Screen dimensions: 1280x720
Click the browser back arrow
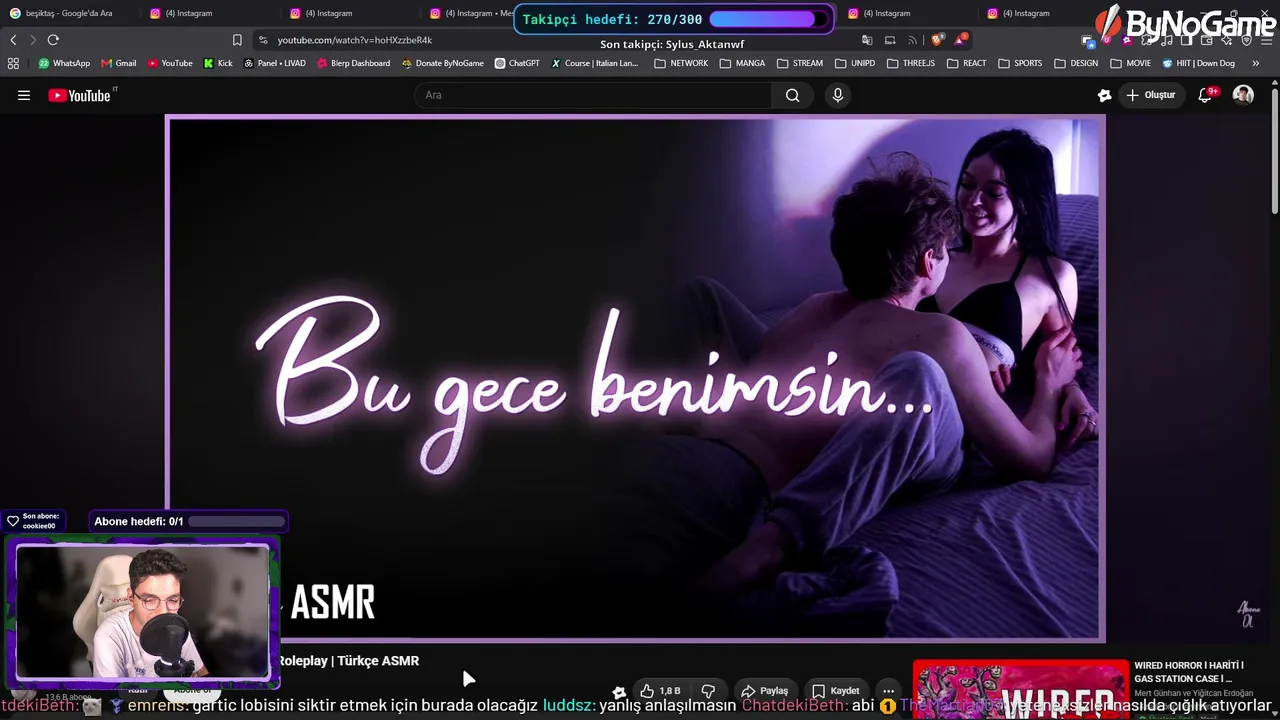[13, 40]
